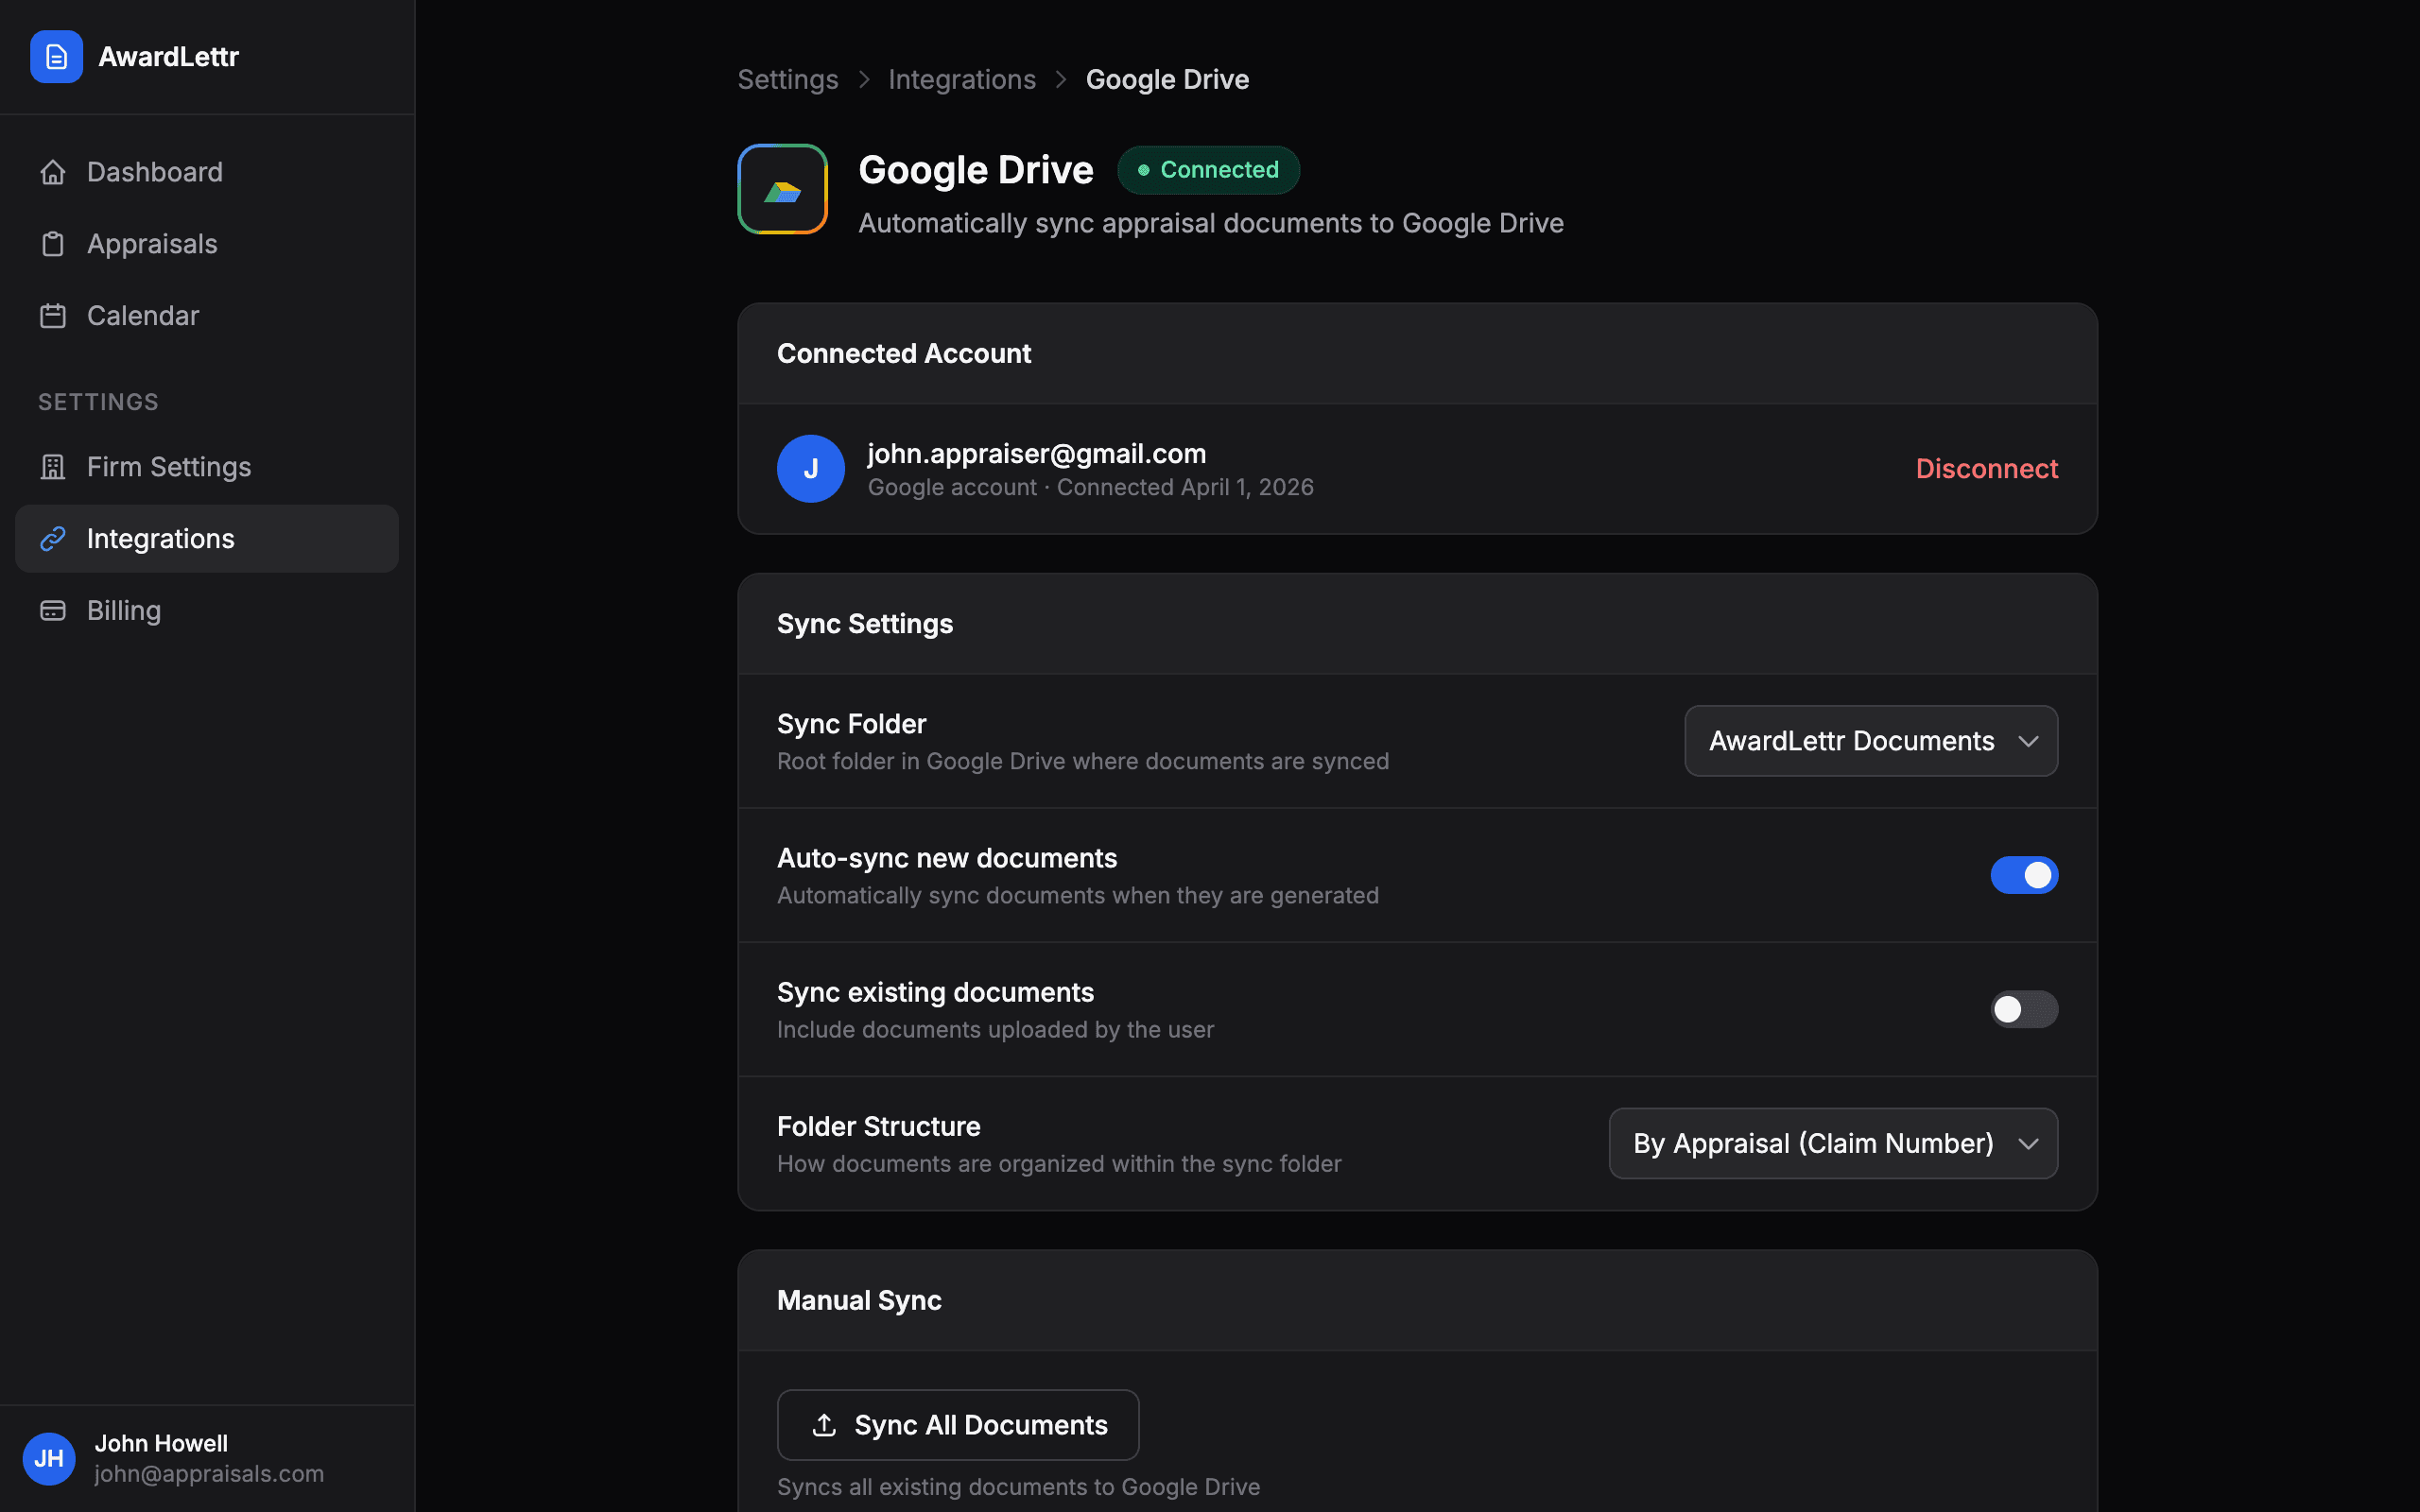Go to Settings breadcrumb
The width and height of the screenshot is (2420, 1512).
(788, 79)
